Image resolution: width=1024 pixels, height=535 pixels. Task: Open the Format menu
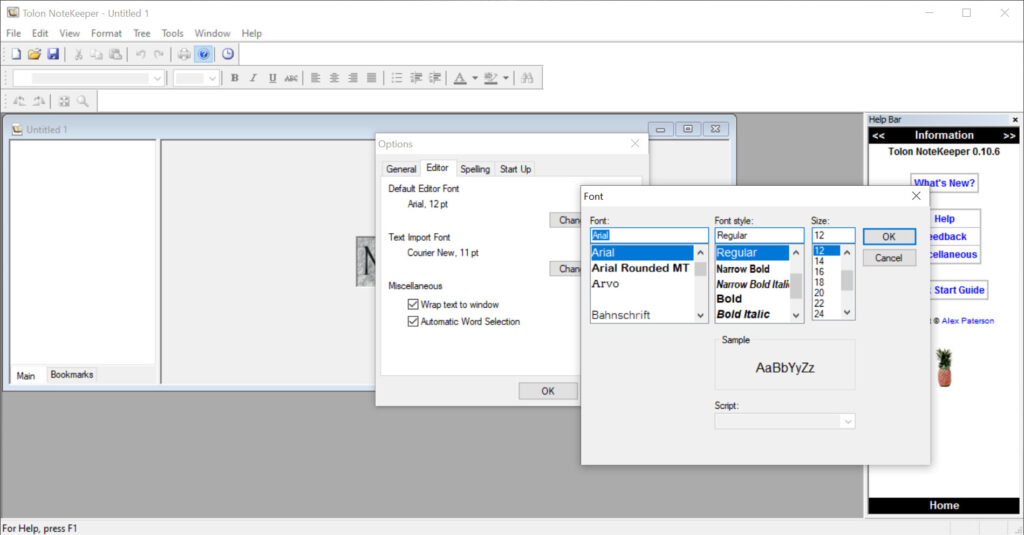point(106,33)
